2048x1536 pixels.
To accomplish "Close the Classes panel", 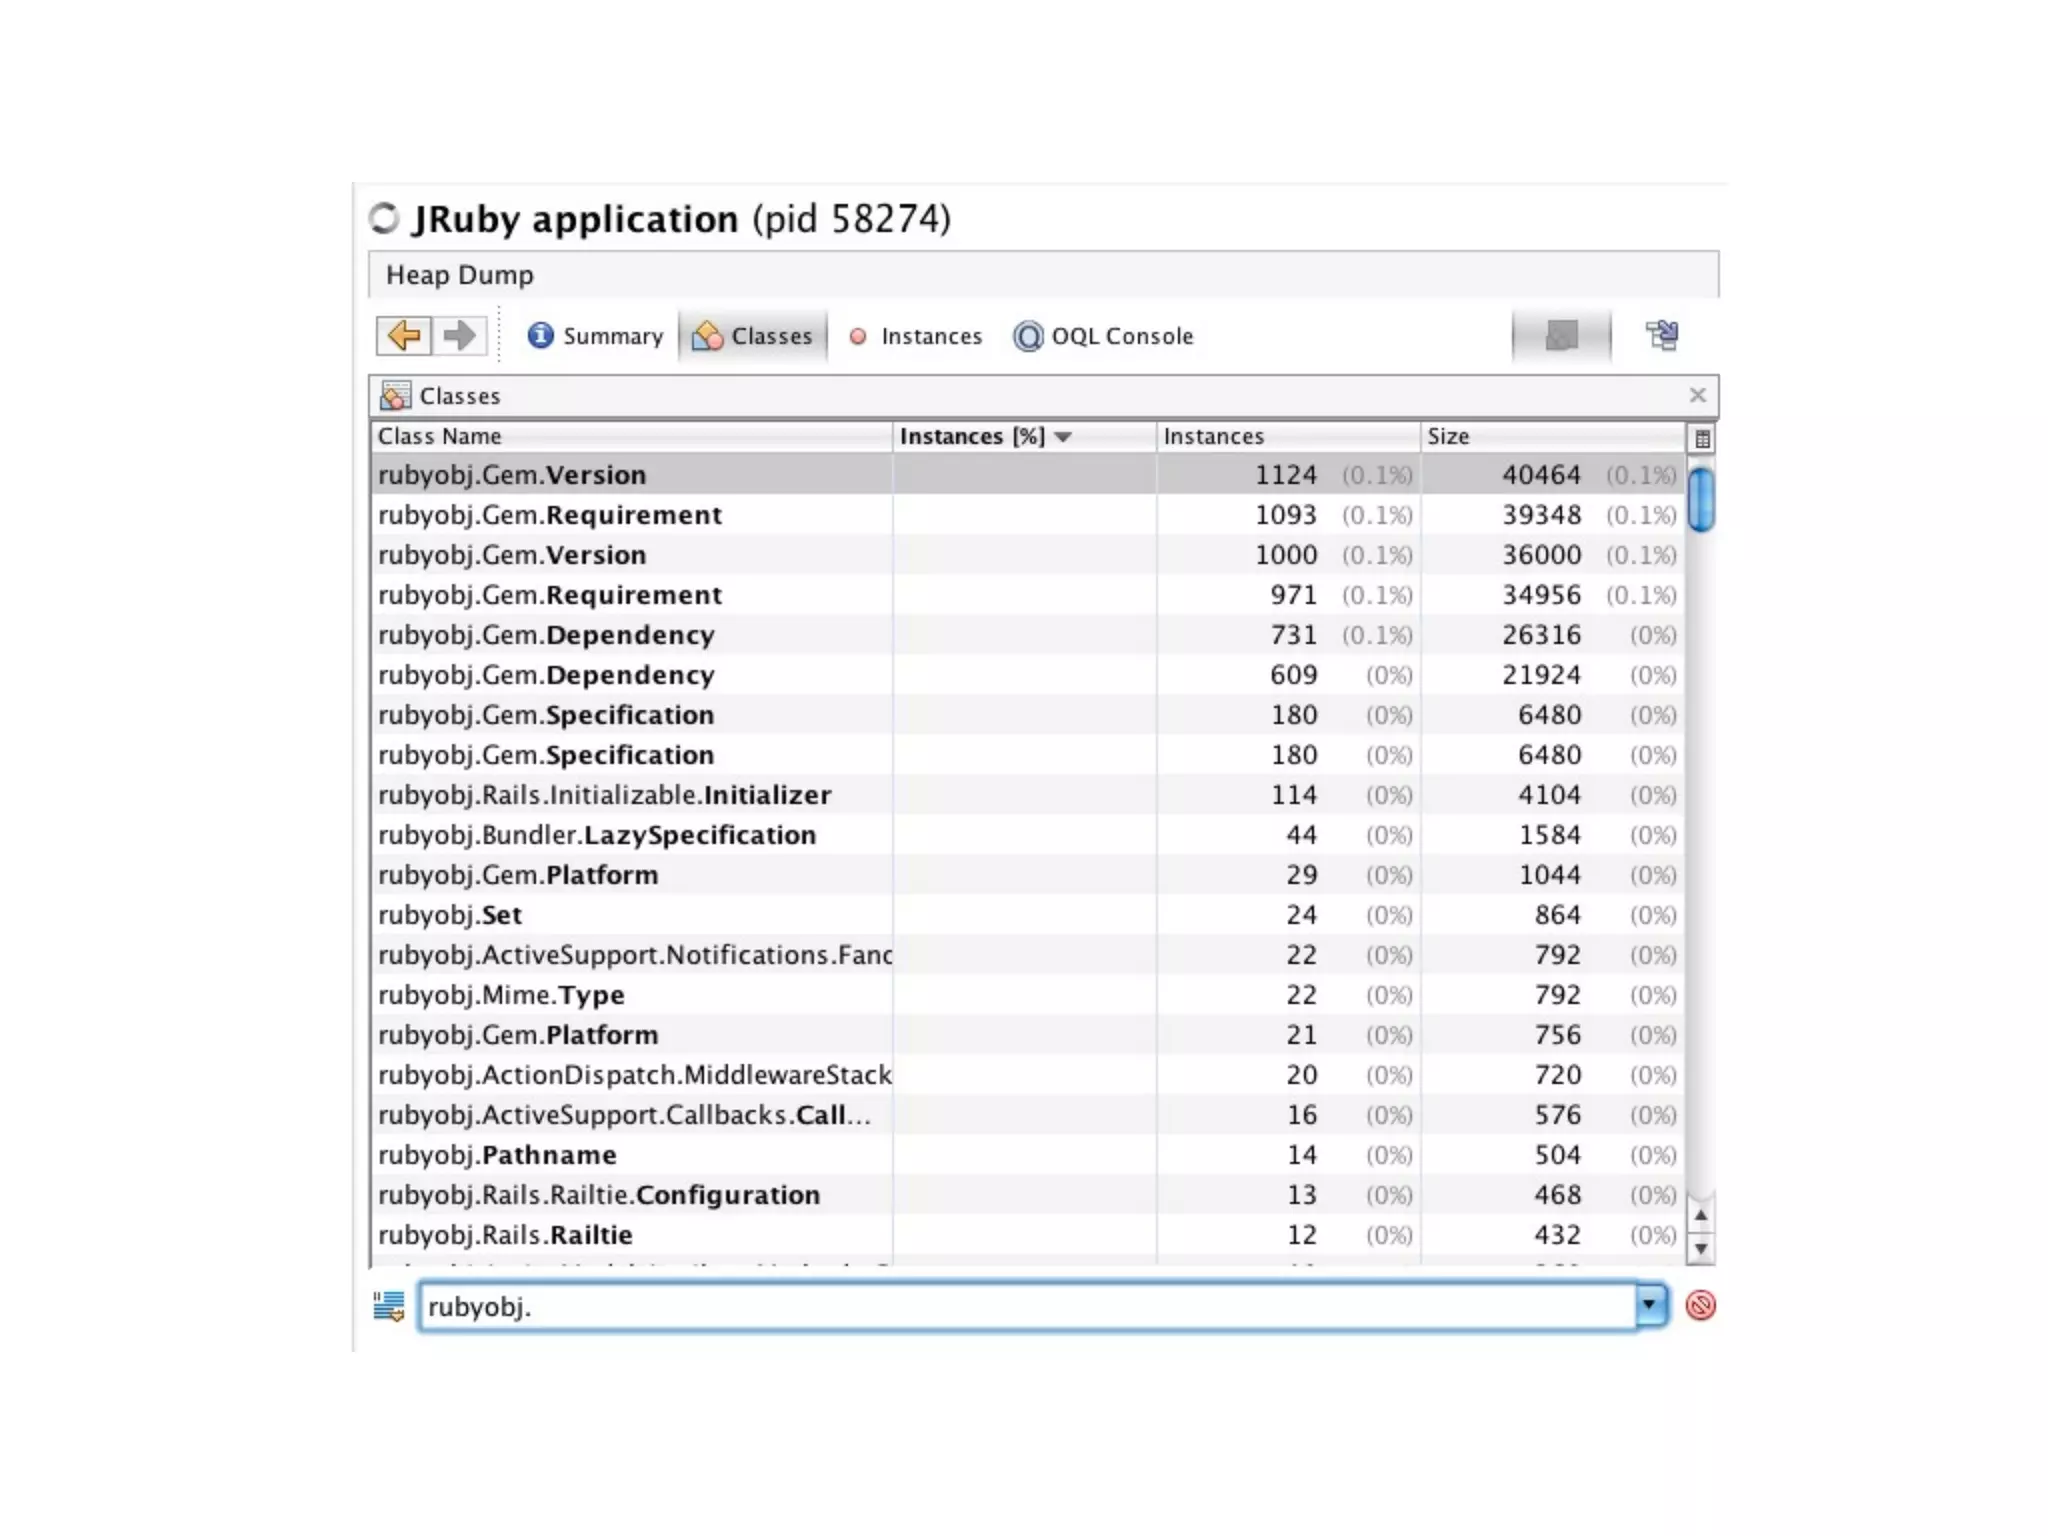I will click(1697, 395).
